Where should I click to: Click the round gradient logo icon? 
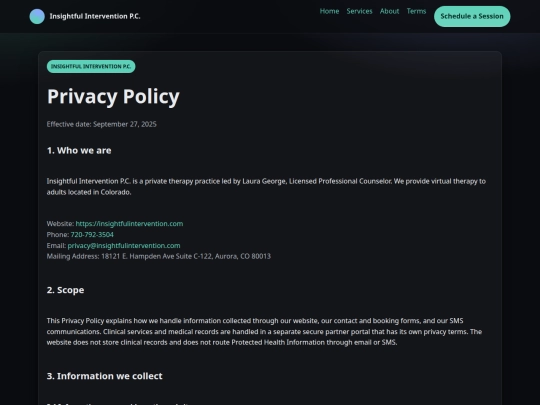click(x=37, y=17)
